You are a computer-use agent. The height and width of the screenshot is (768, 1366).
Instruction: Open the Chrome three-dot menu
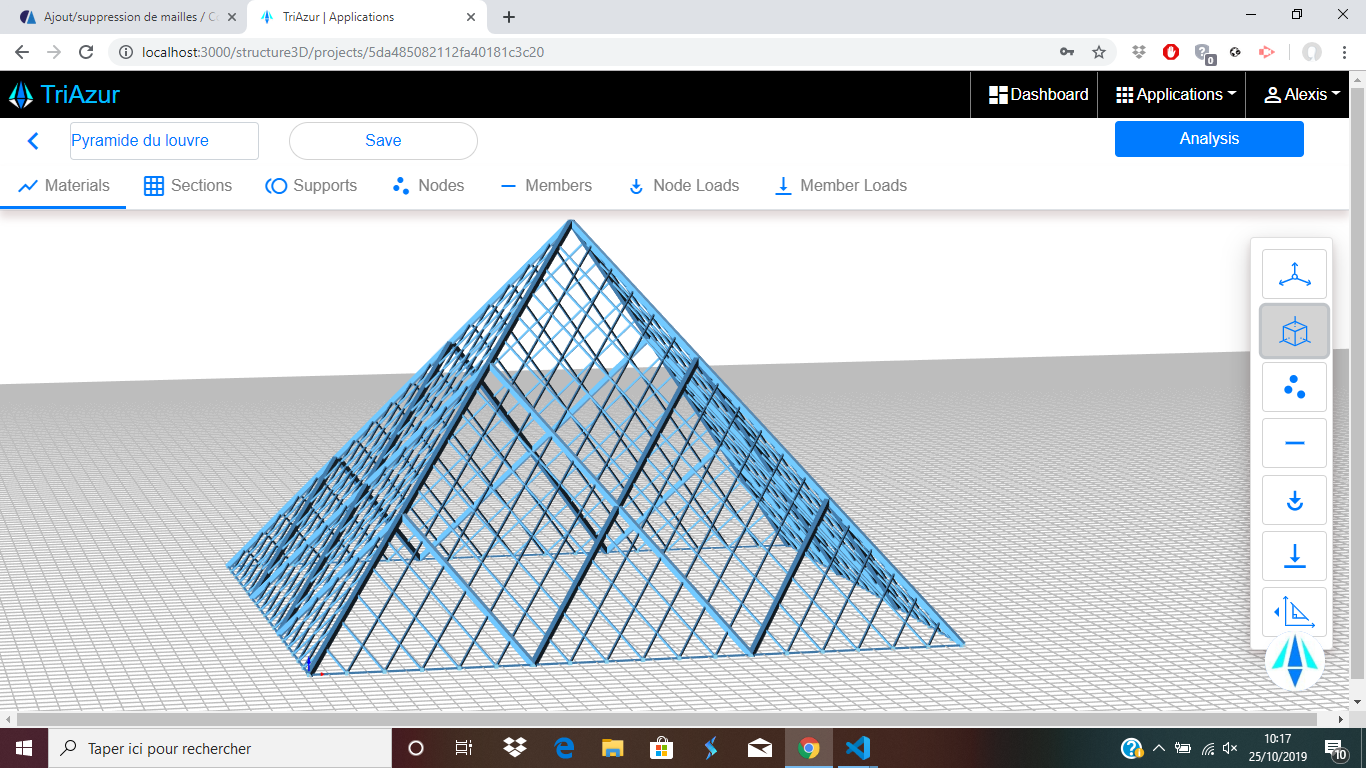pyautogui.click(x=1344, y=52)
